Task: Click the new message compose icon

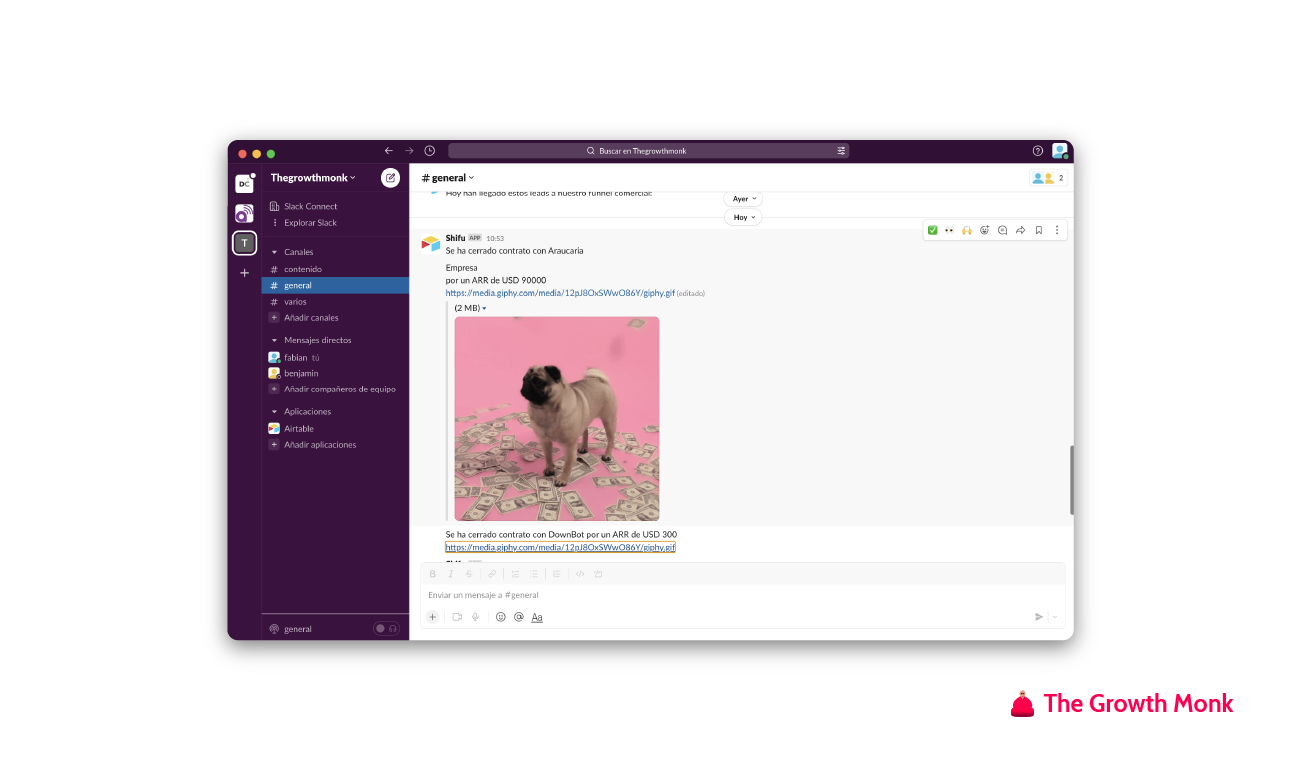Action: tap(390, 178)
